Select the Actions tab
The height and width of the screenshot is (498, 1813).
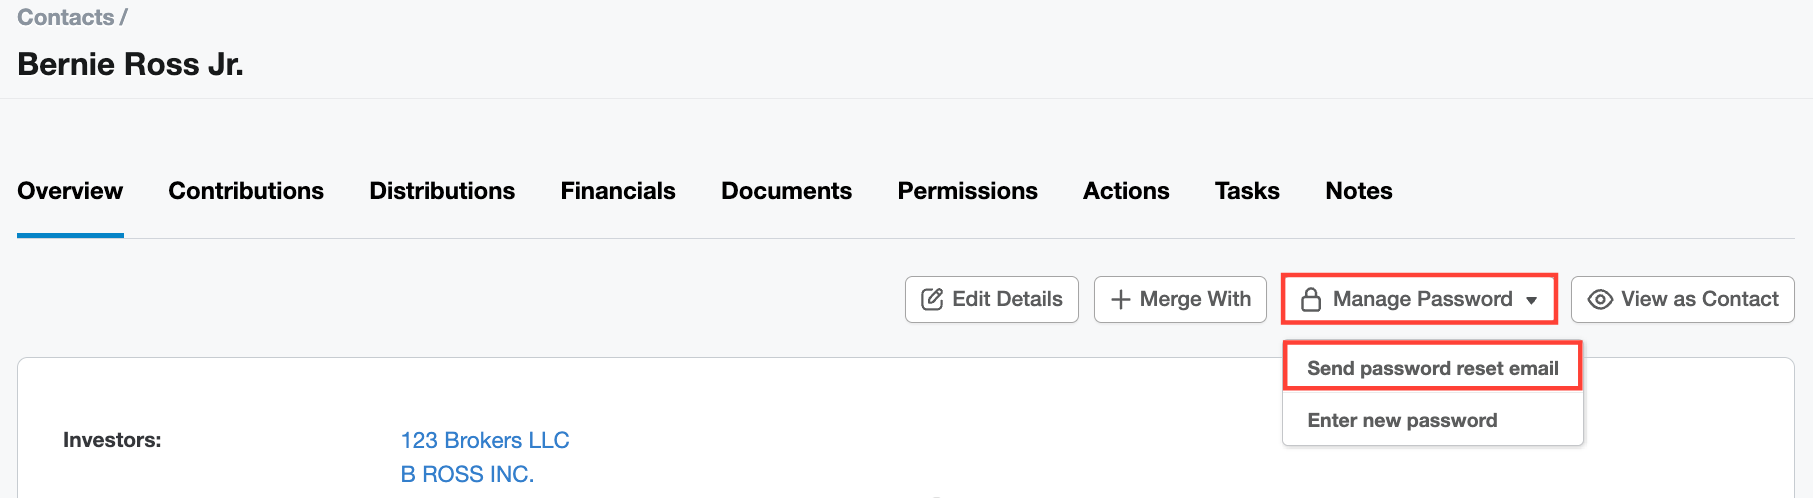pos(1126,191)
